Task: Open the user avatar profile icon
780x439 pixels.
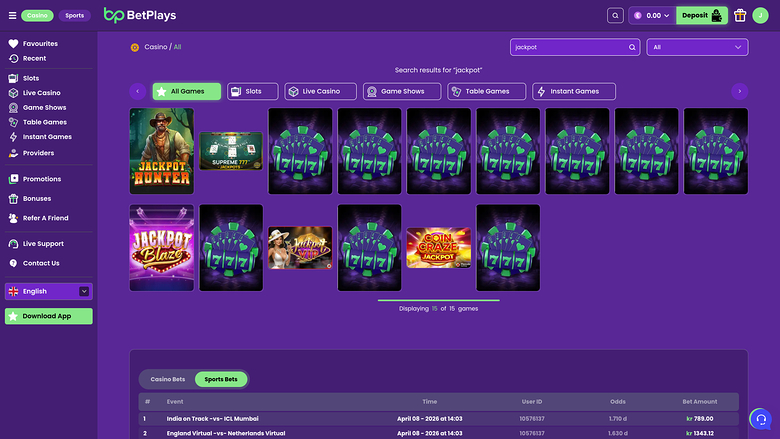Action: tap(760, 15)
